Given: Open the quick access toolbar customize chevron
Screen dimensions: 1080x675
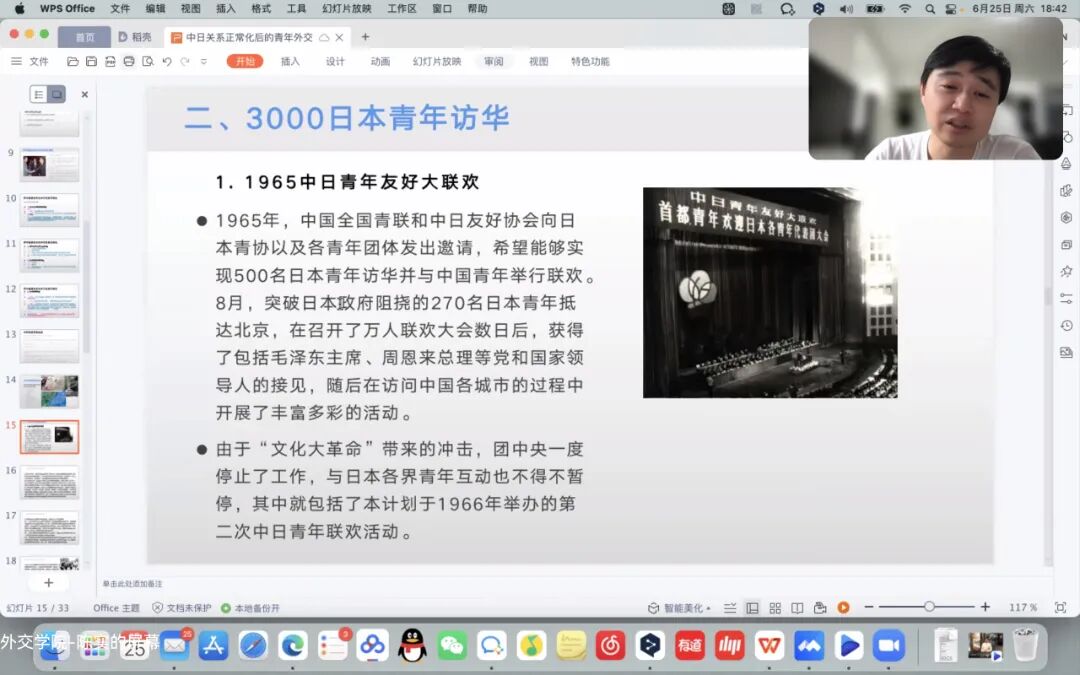Looking at the screenshot, I should (203, 61).
